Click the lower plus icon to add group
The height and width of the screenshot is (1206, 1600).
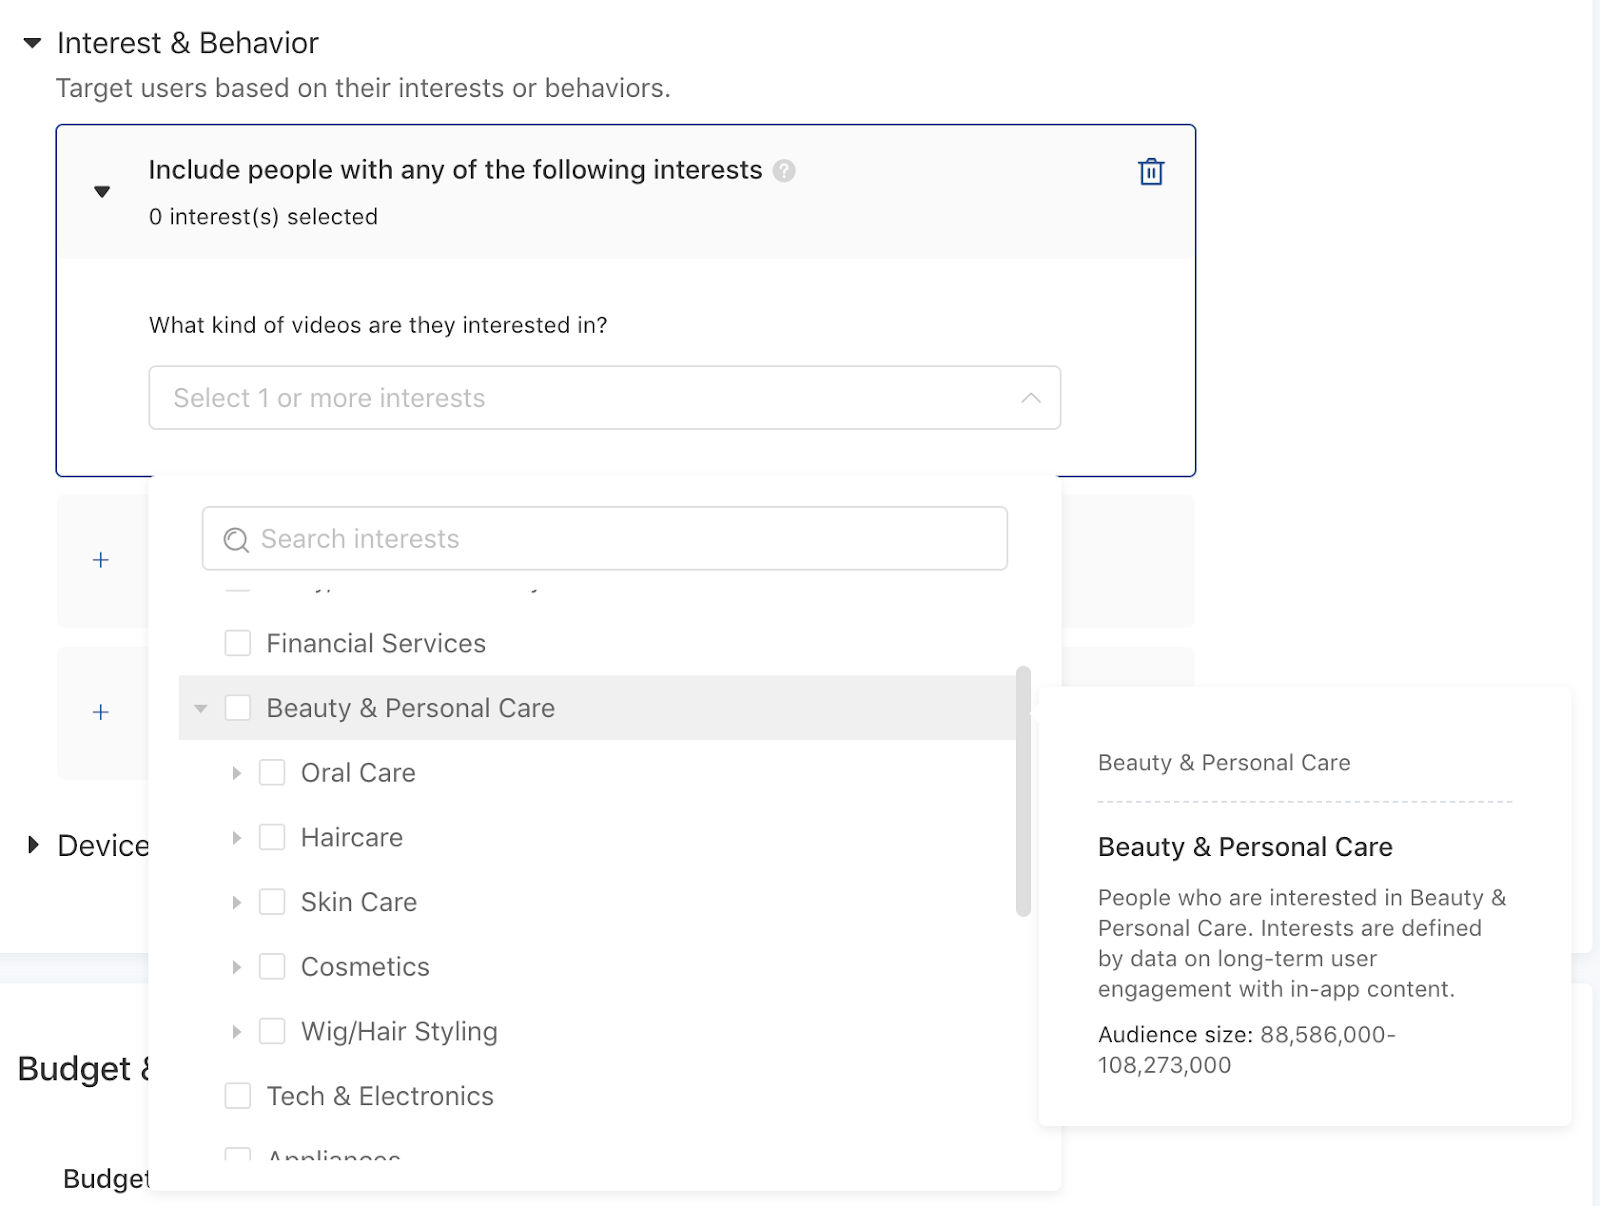(101, 712)
